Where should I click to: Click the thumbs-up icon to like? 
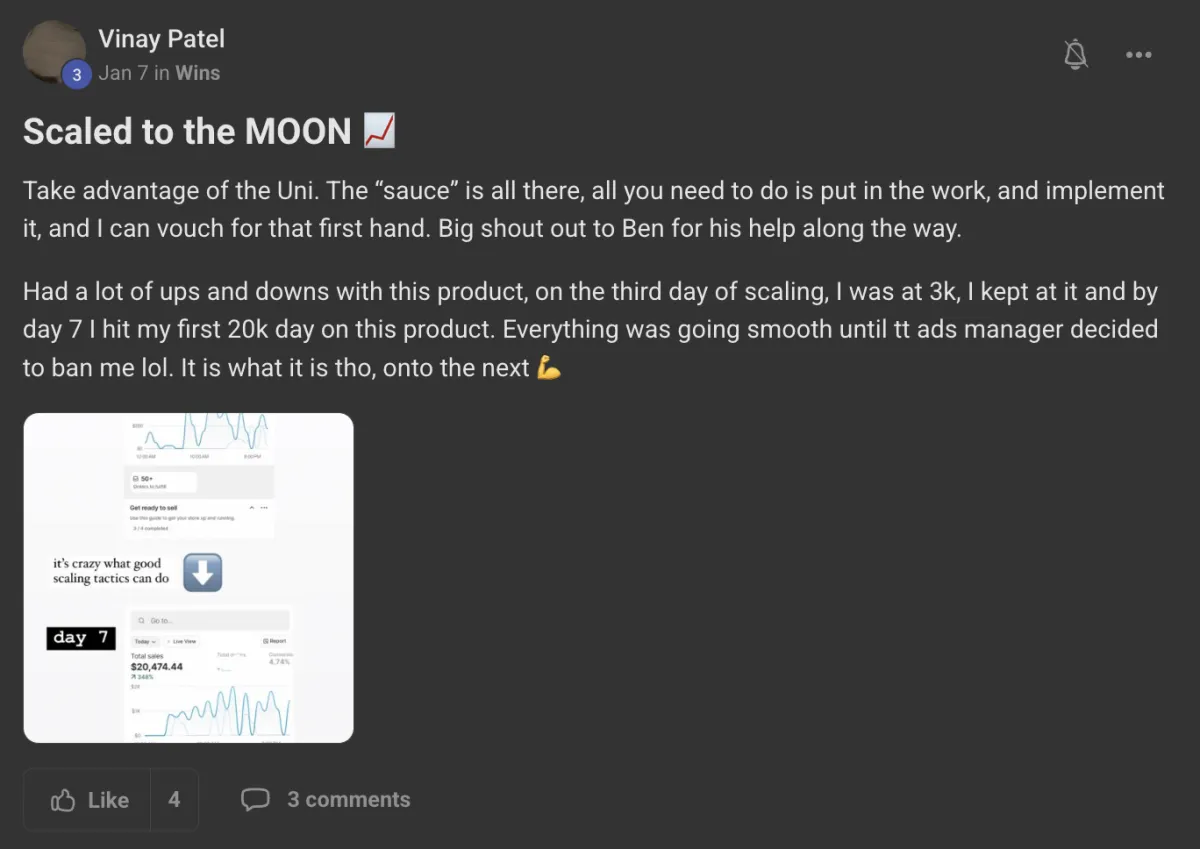(63, 800)
